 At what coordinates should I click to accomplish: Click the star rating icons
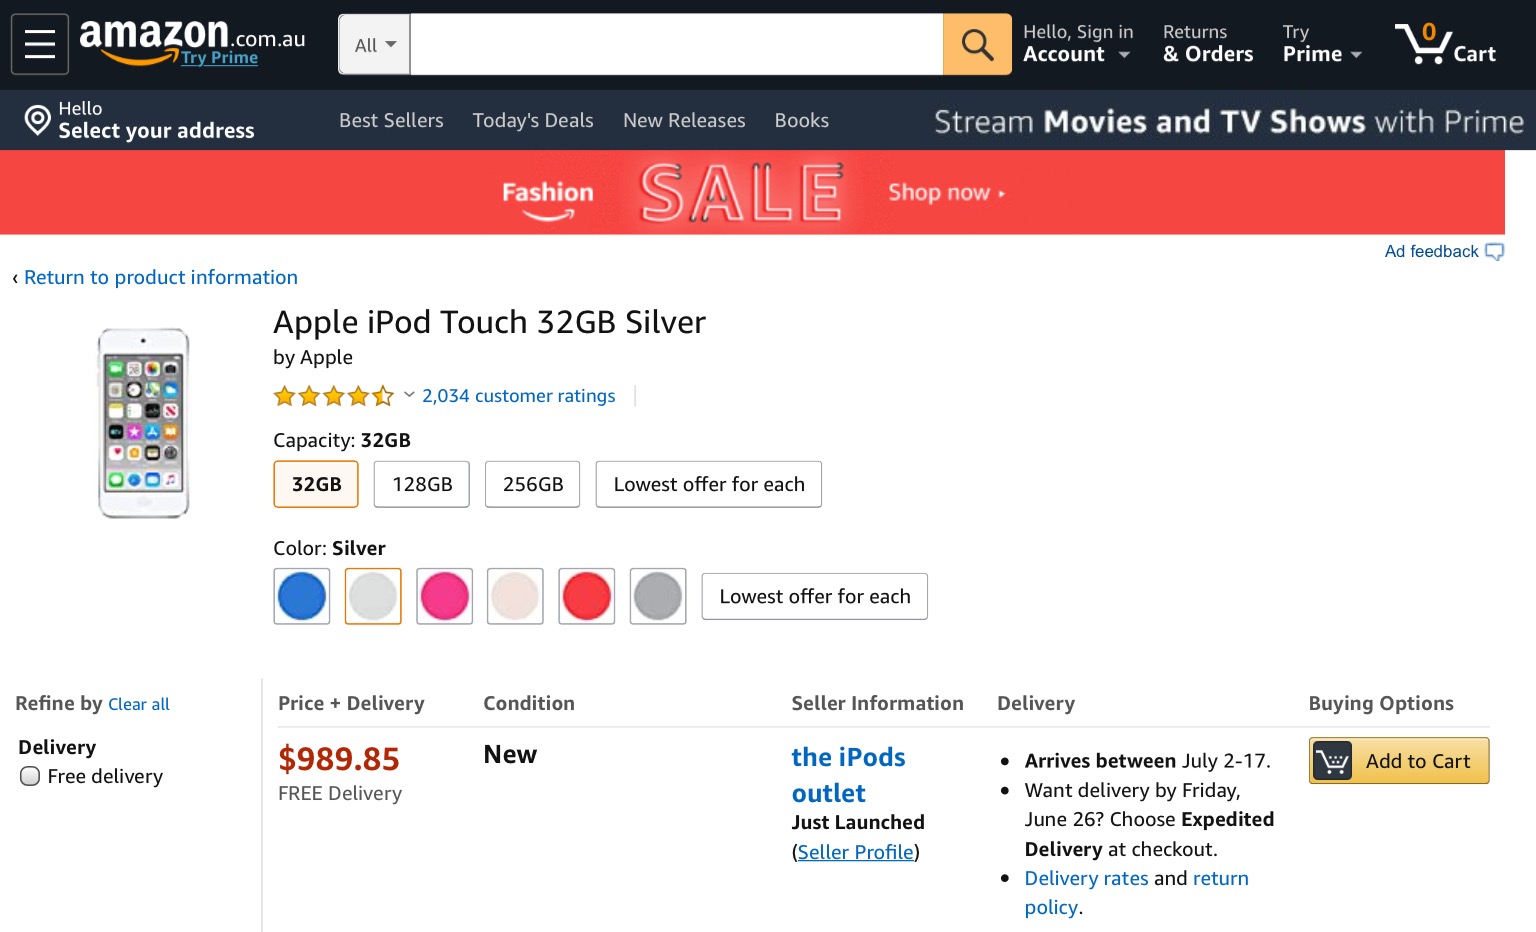click(333, 396)
